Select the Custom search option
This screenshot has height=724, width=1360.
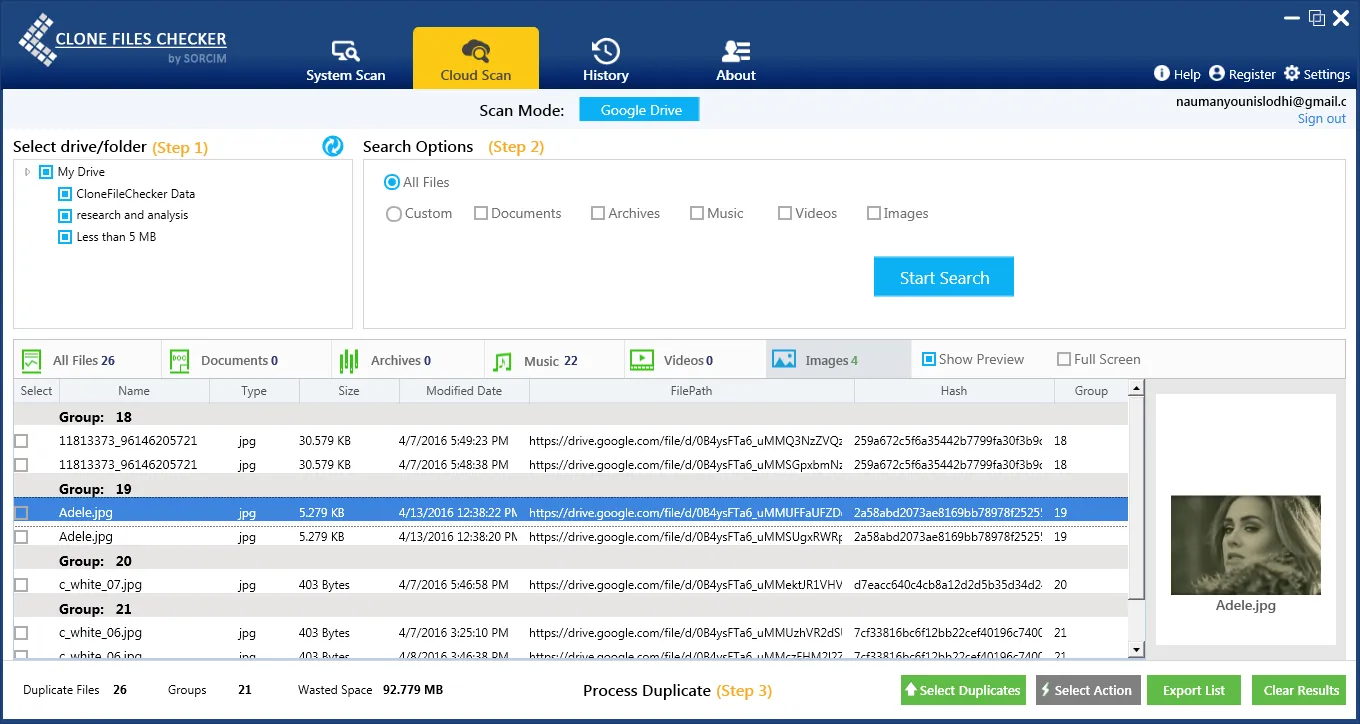(x=393, y=213)
